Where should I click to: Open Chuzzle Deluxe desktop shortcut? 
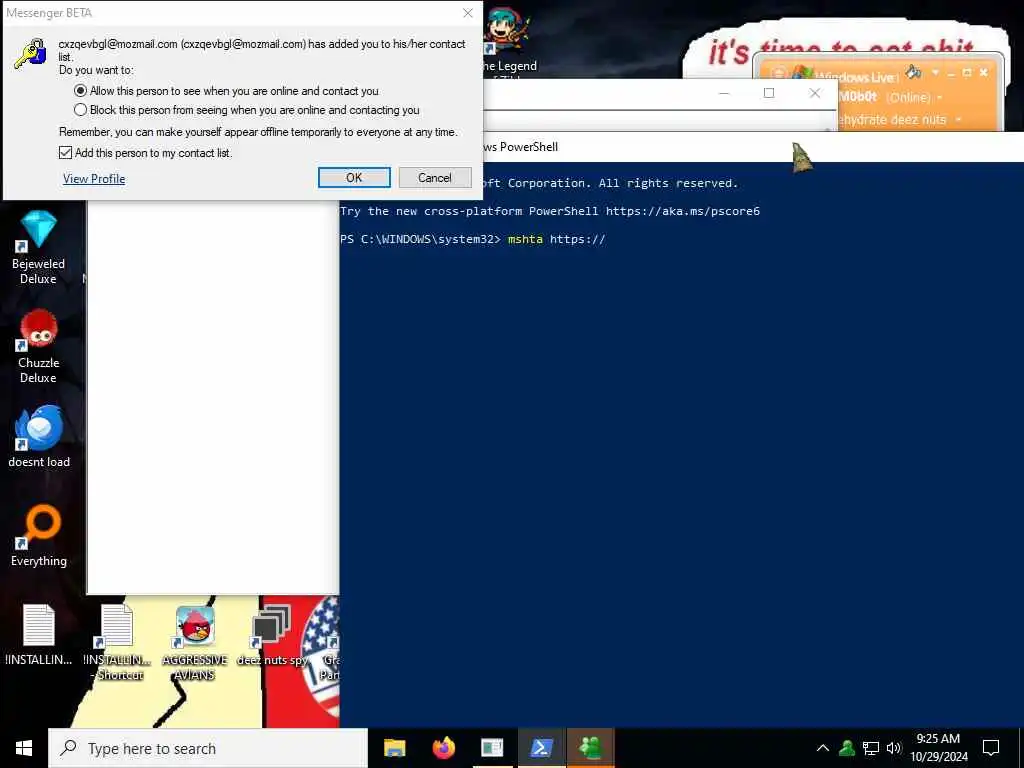point(39,347)
